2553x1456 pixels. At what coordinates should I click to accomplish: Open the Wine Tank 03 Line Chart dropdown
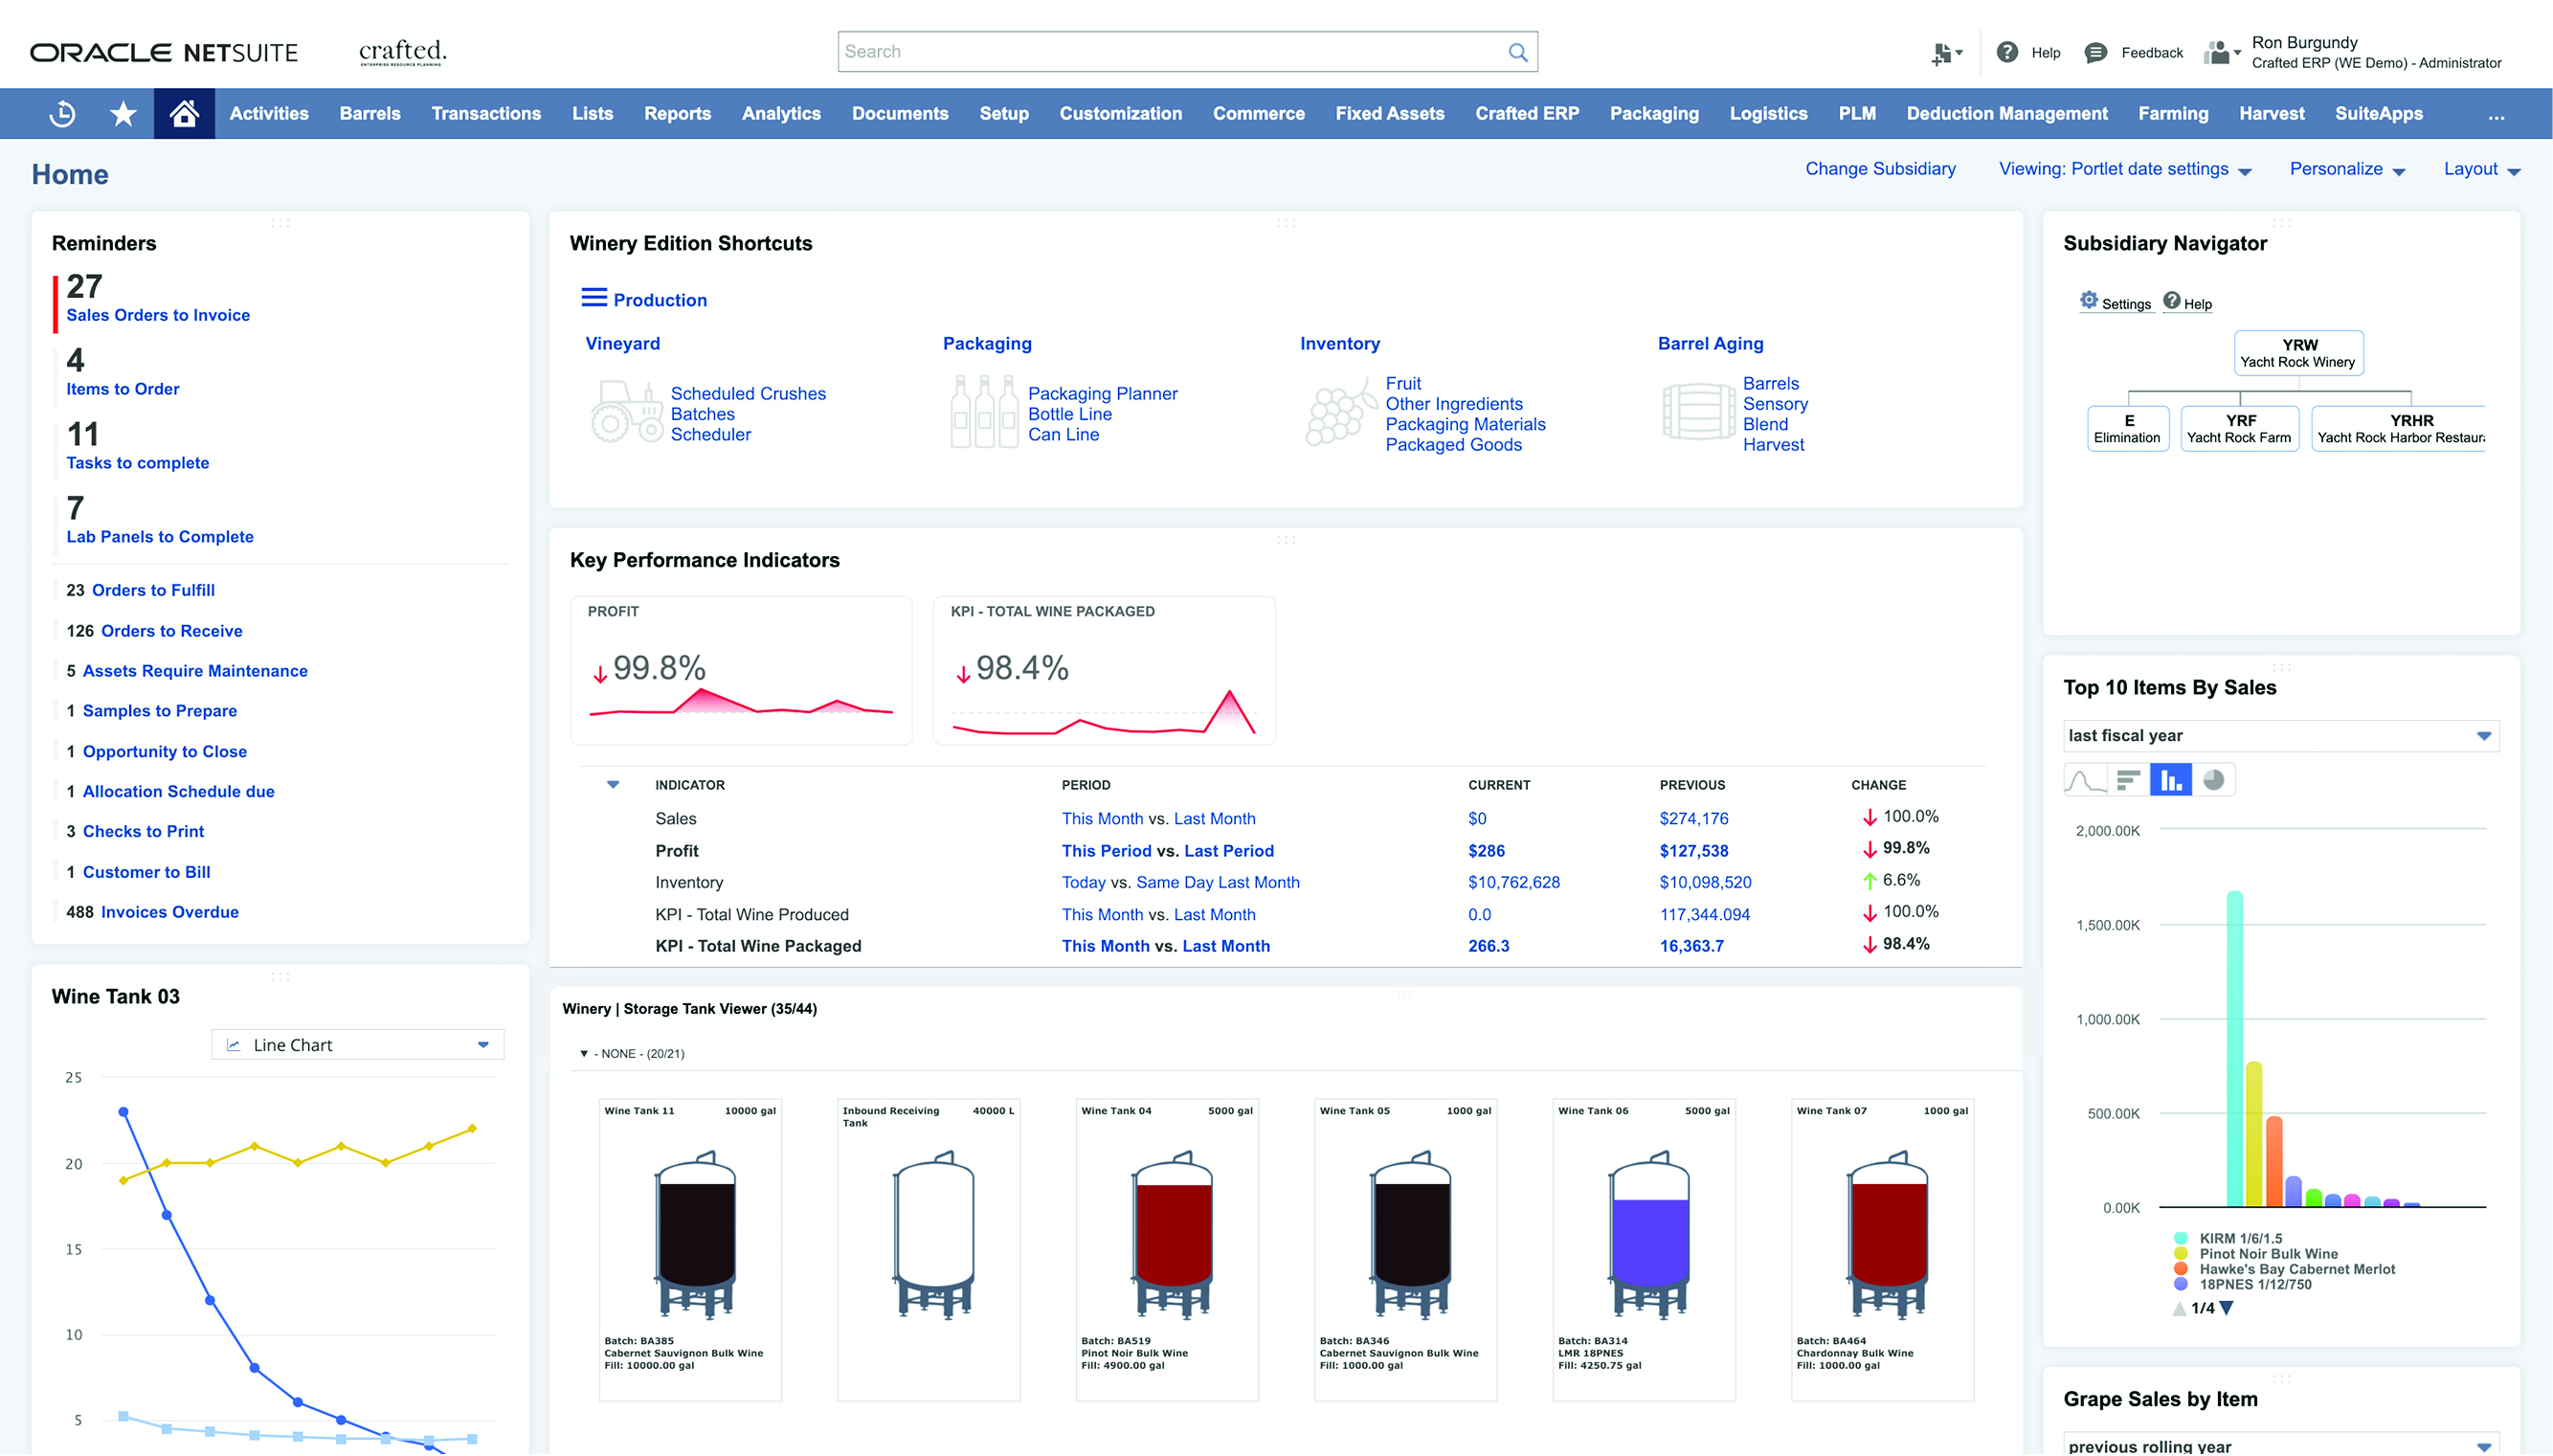tap(358, 1045)
